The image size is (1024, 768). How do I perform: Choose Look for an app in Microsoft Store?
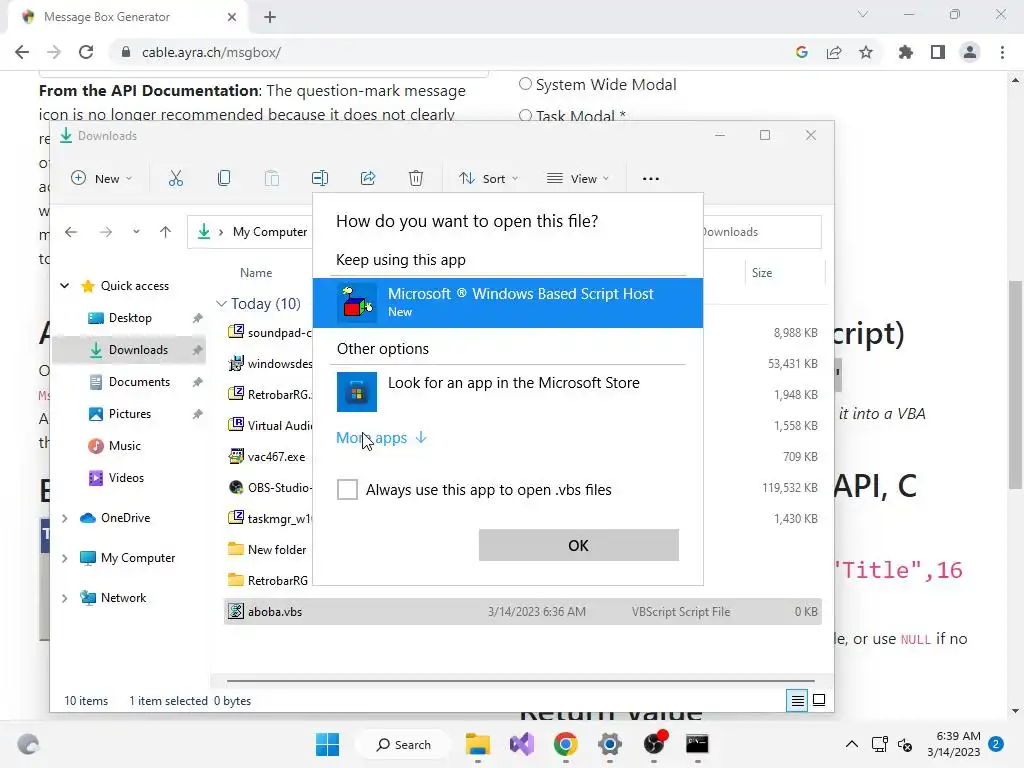click(x=507, y=392)
